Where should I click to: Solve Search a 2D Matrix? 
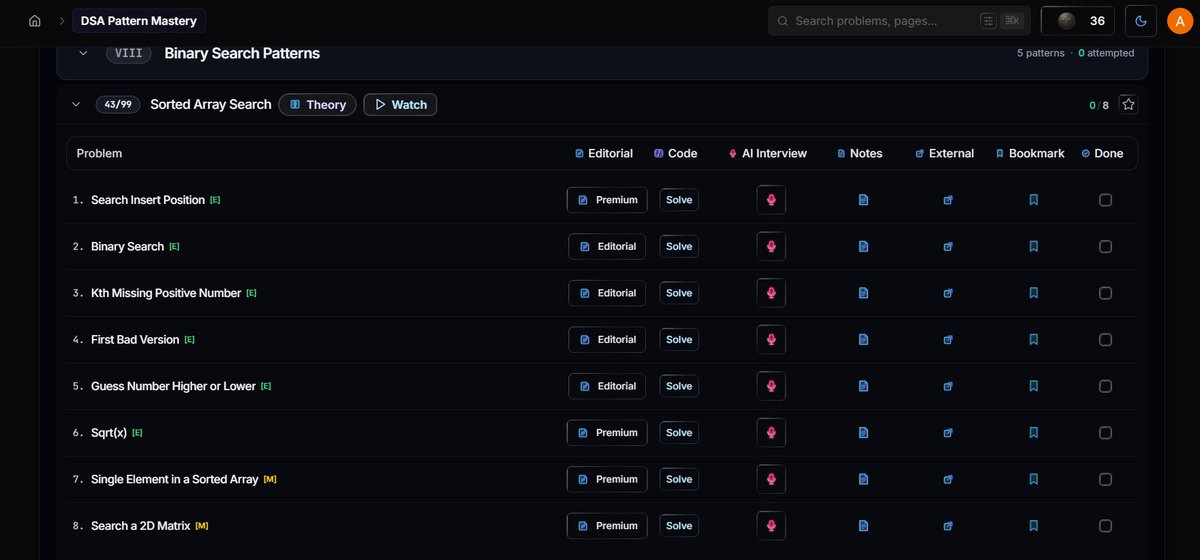click(x=679, y=525)
